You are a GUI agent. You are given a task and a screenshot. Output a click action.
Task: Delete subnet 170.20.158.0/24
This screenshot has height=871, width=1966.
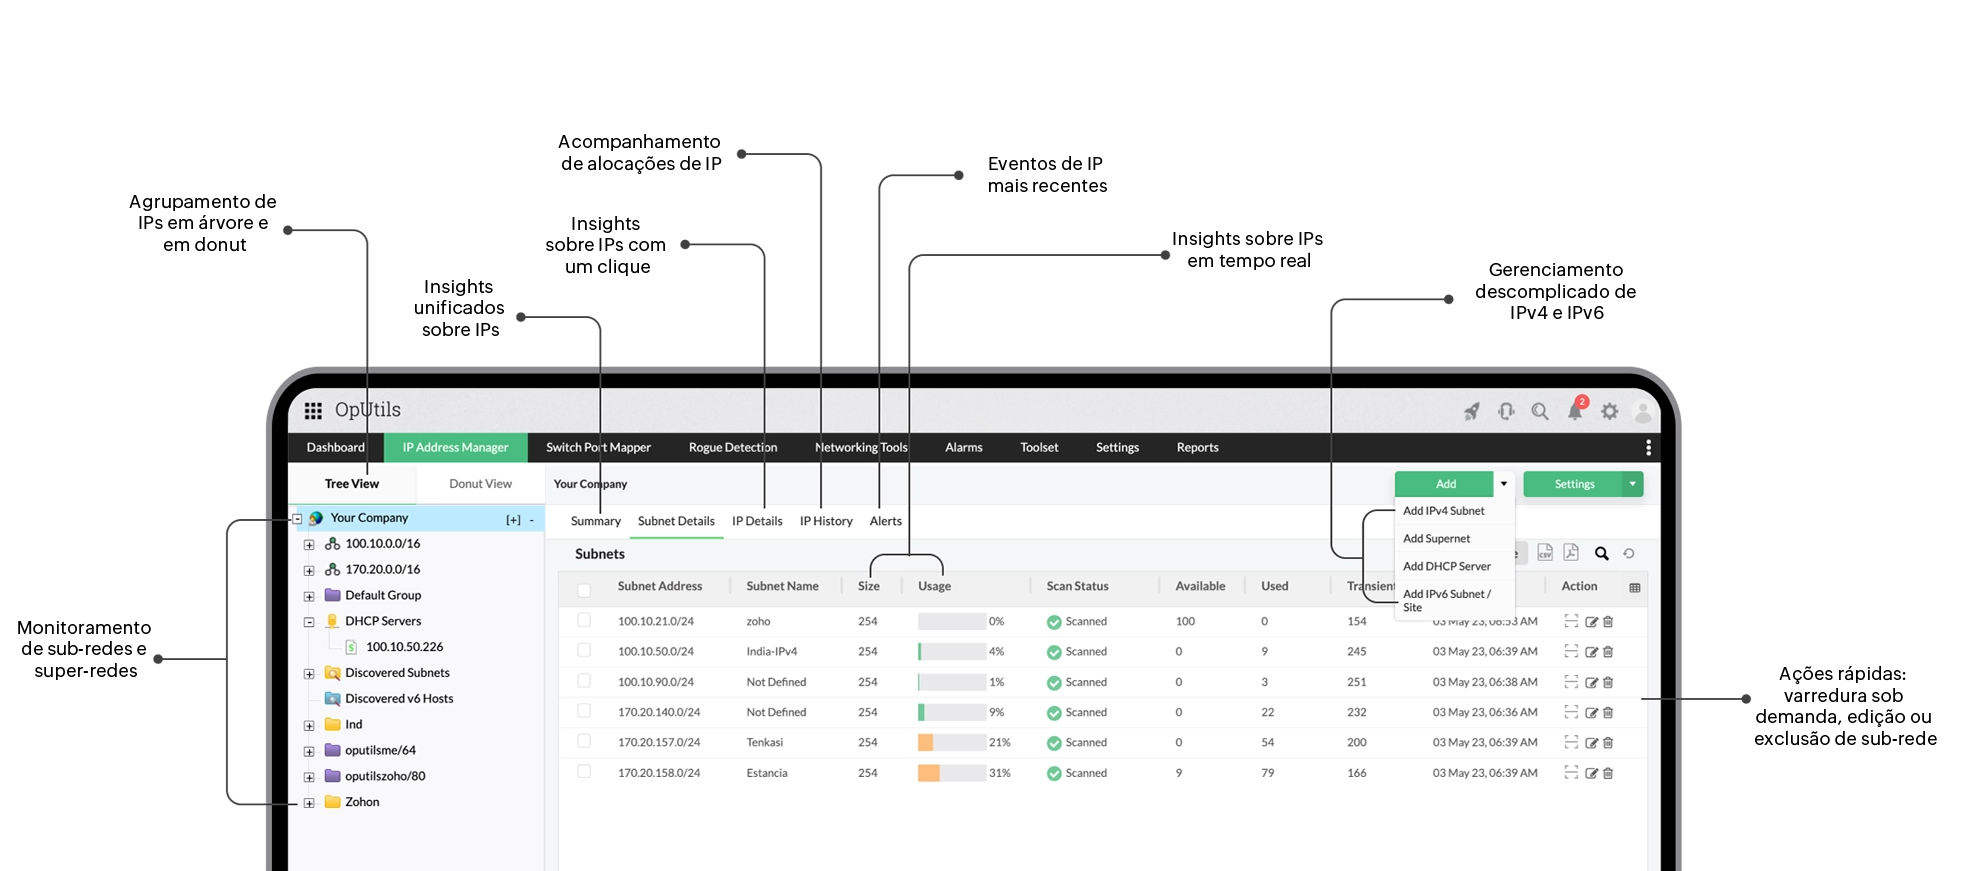1608,773
